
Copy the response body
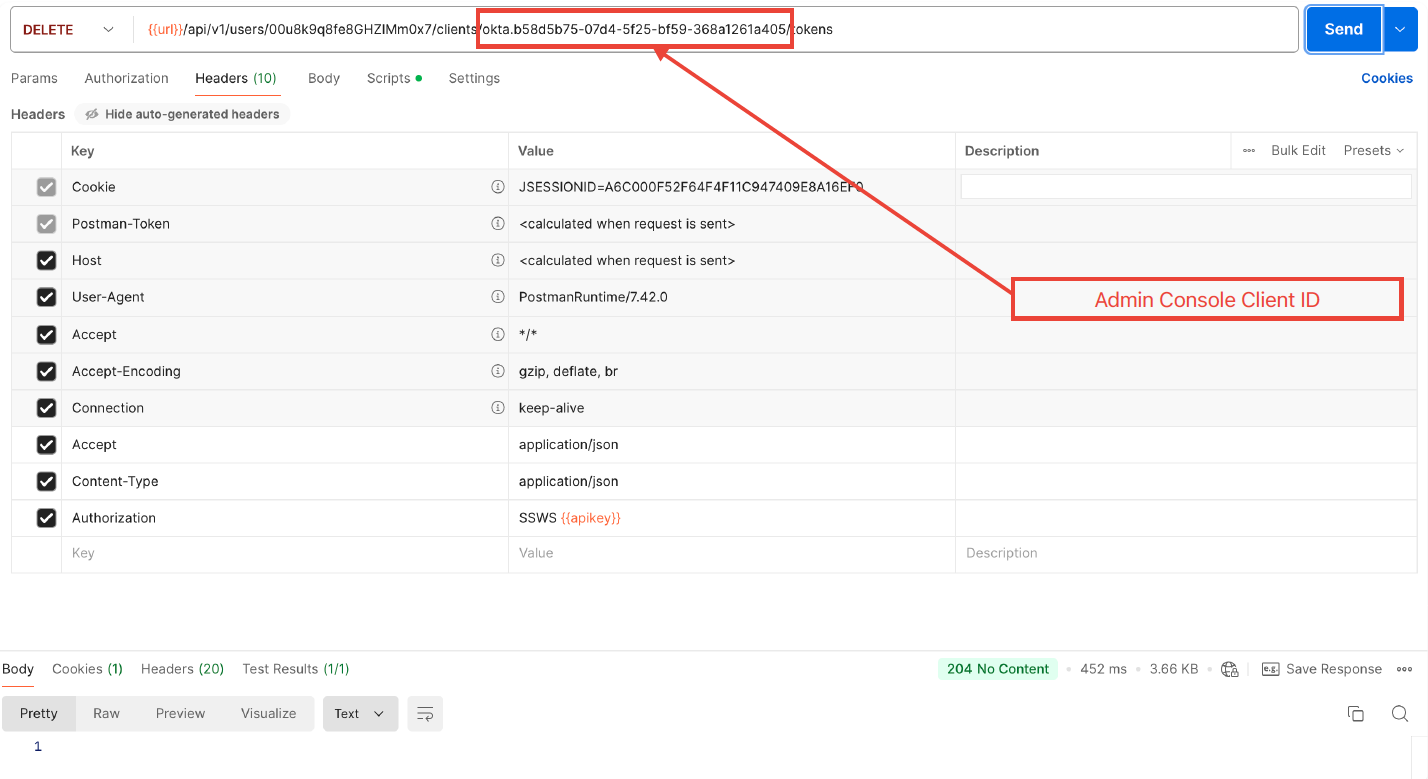pos(1355,713)
